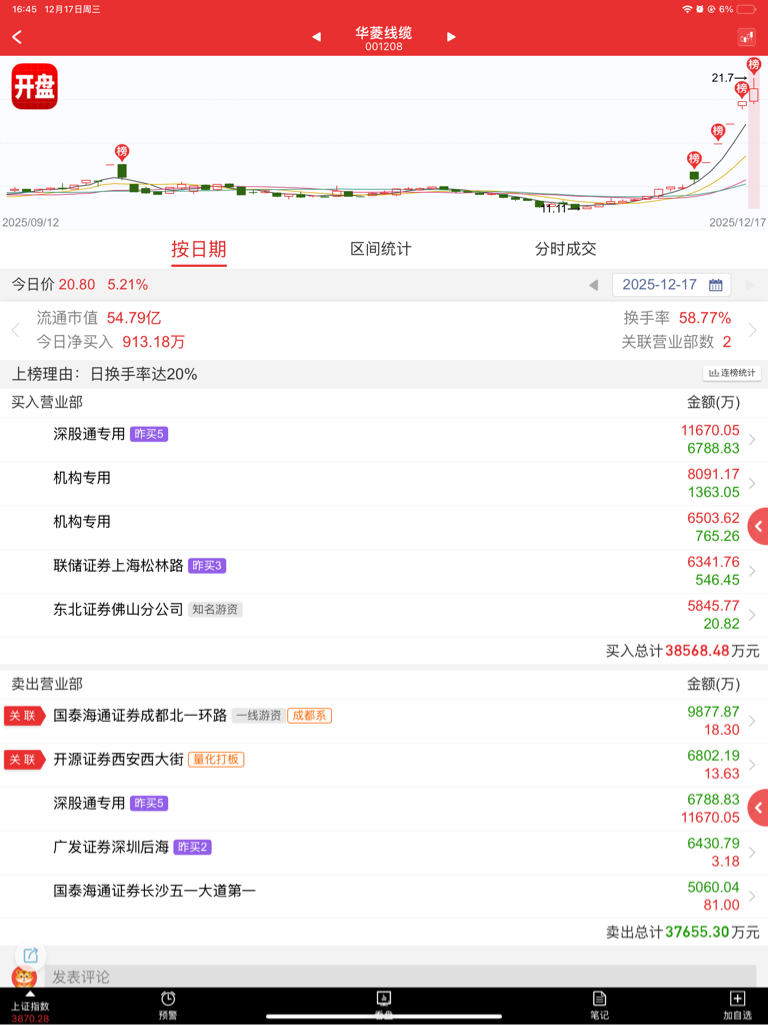Open buy row 深股通专用
Screen dimensions: 768x1025
click(x=384, y=440)
